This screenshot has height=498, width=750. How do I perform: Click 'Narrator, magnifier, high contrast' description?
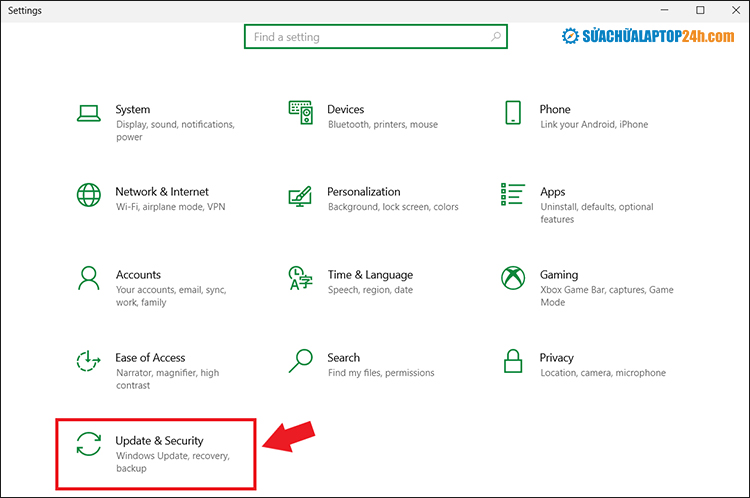pos(167,379)
